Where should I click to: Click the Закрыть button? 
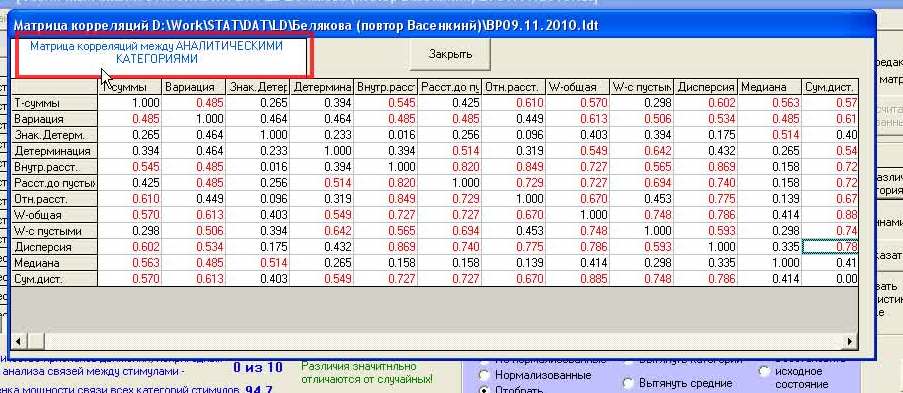[450, 55]
